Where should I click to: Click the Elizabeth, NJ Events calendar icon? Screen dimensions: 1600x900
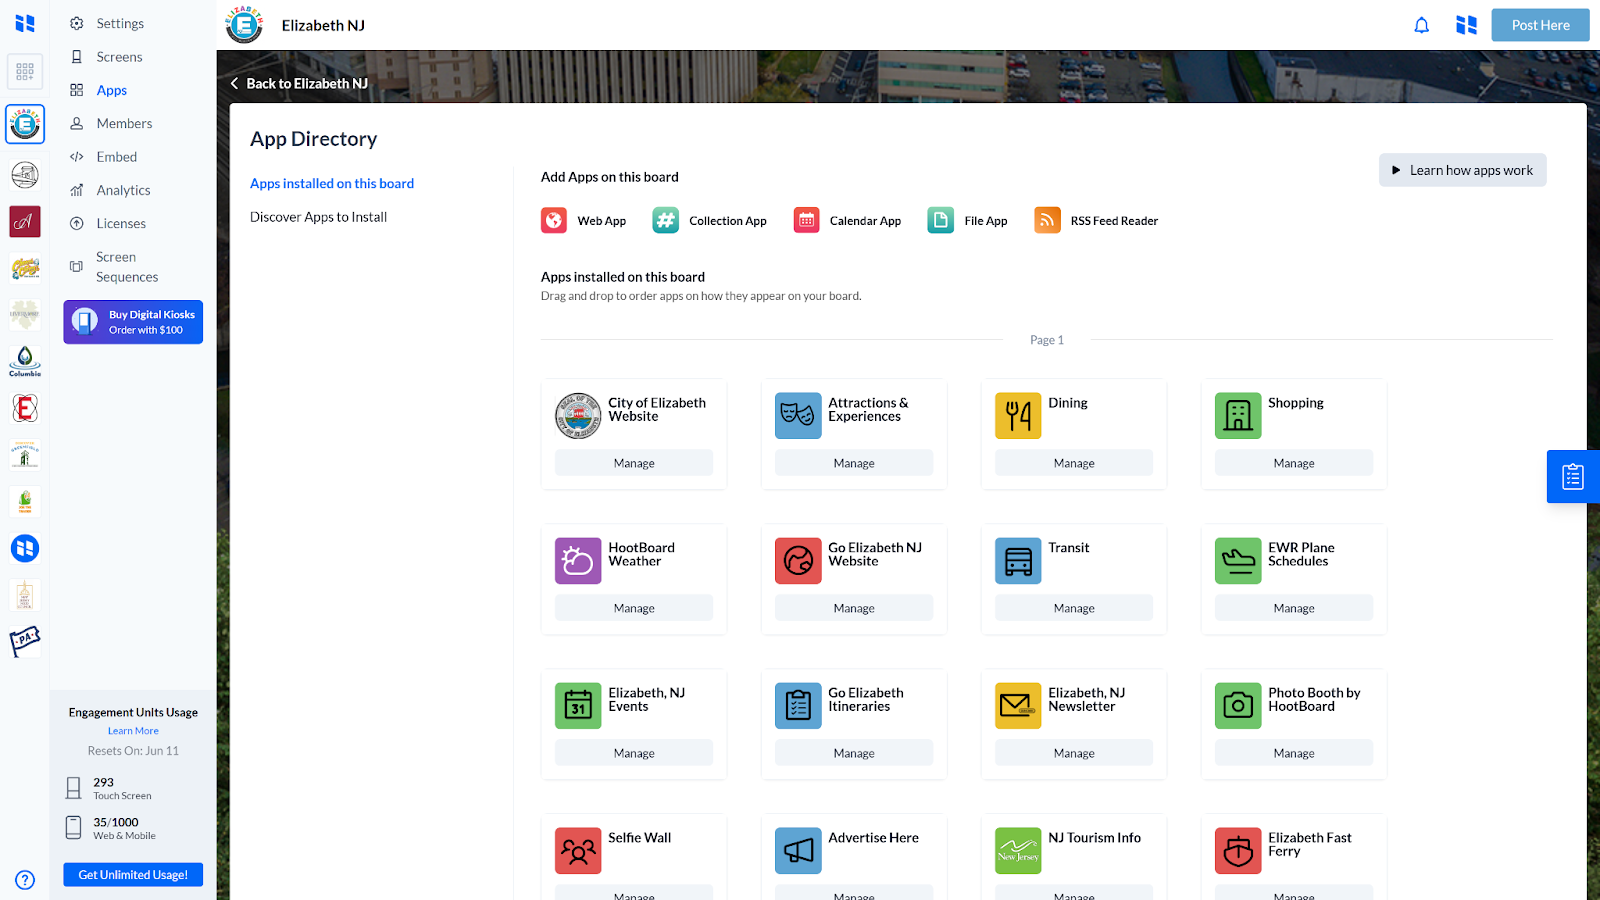(578, 706)
